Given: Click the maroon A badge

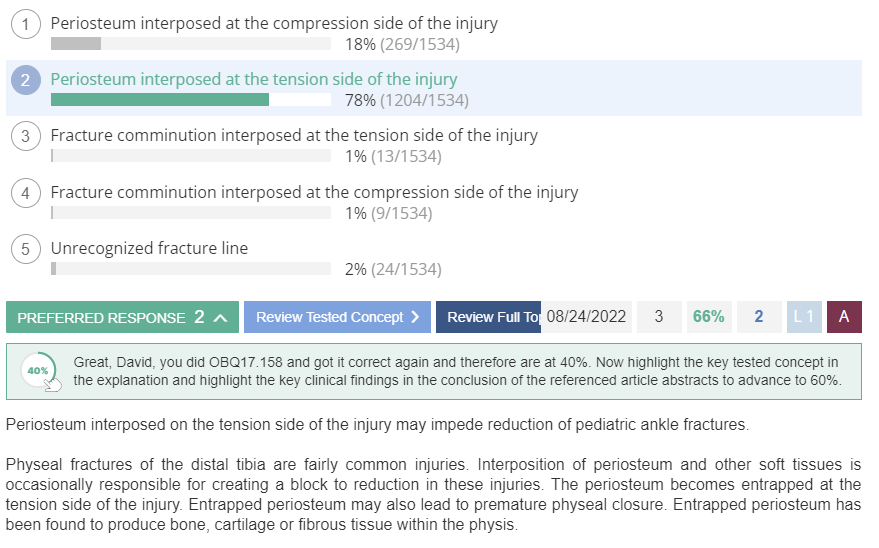Looking at the screenshot, I should click(x=844, y=317).
